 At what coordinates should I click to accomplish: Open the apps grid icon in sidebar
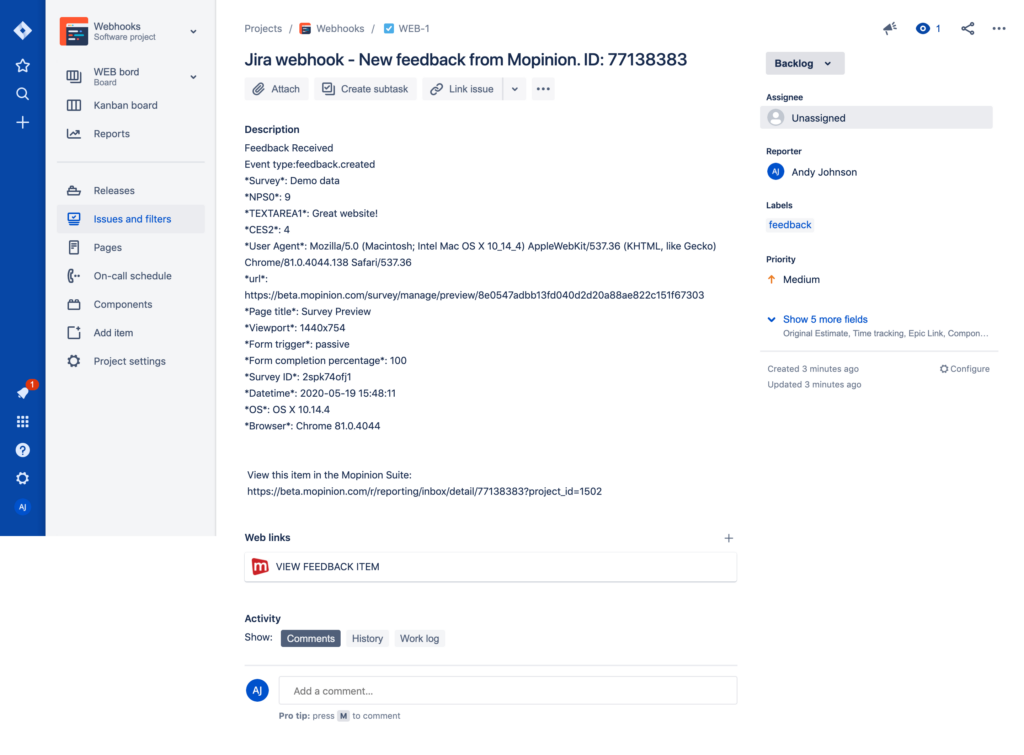(22, 421)
